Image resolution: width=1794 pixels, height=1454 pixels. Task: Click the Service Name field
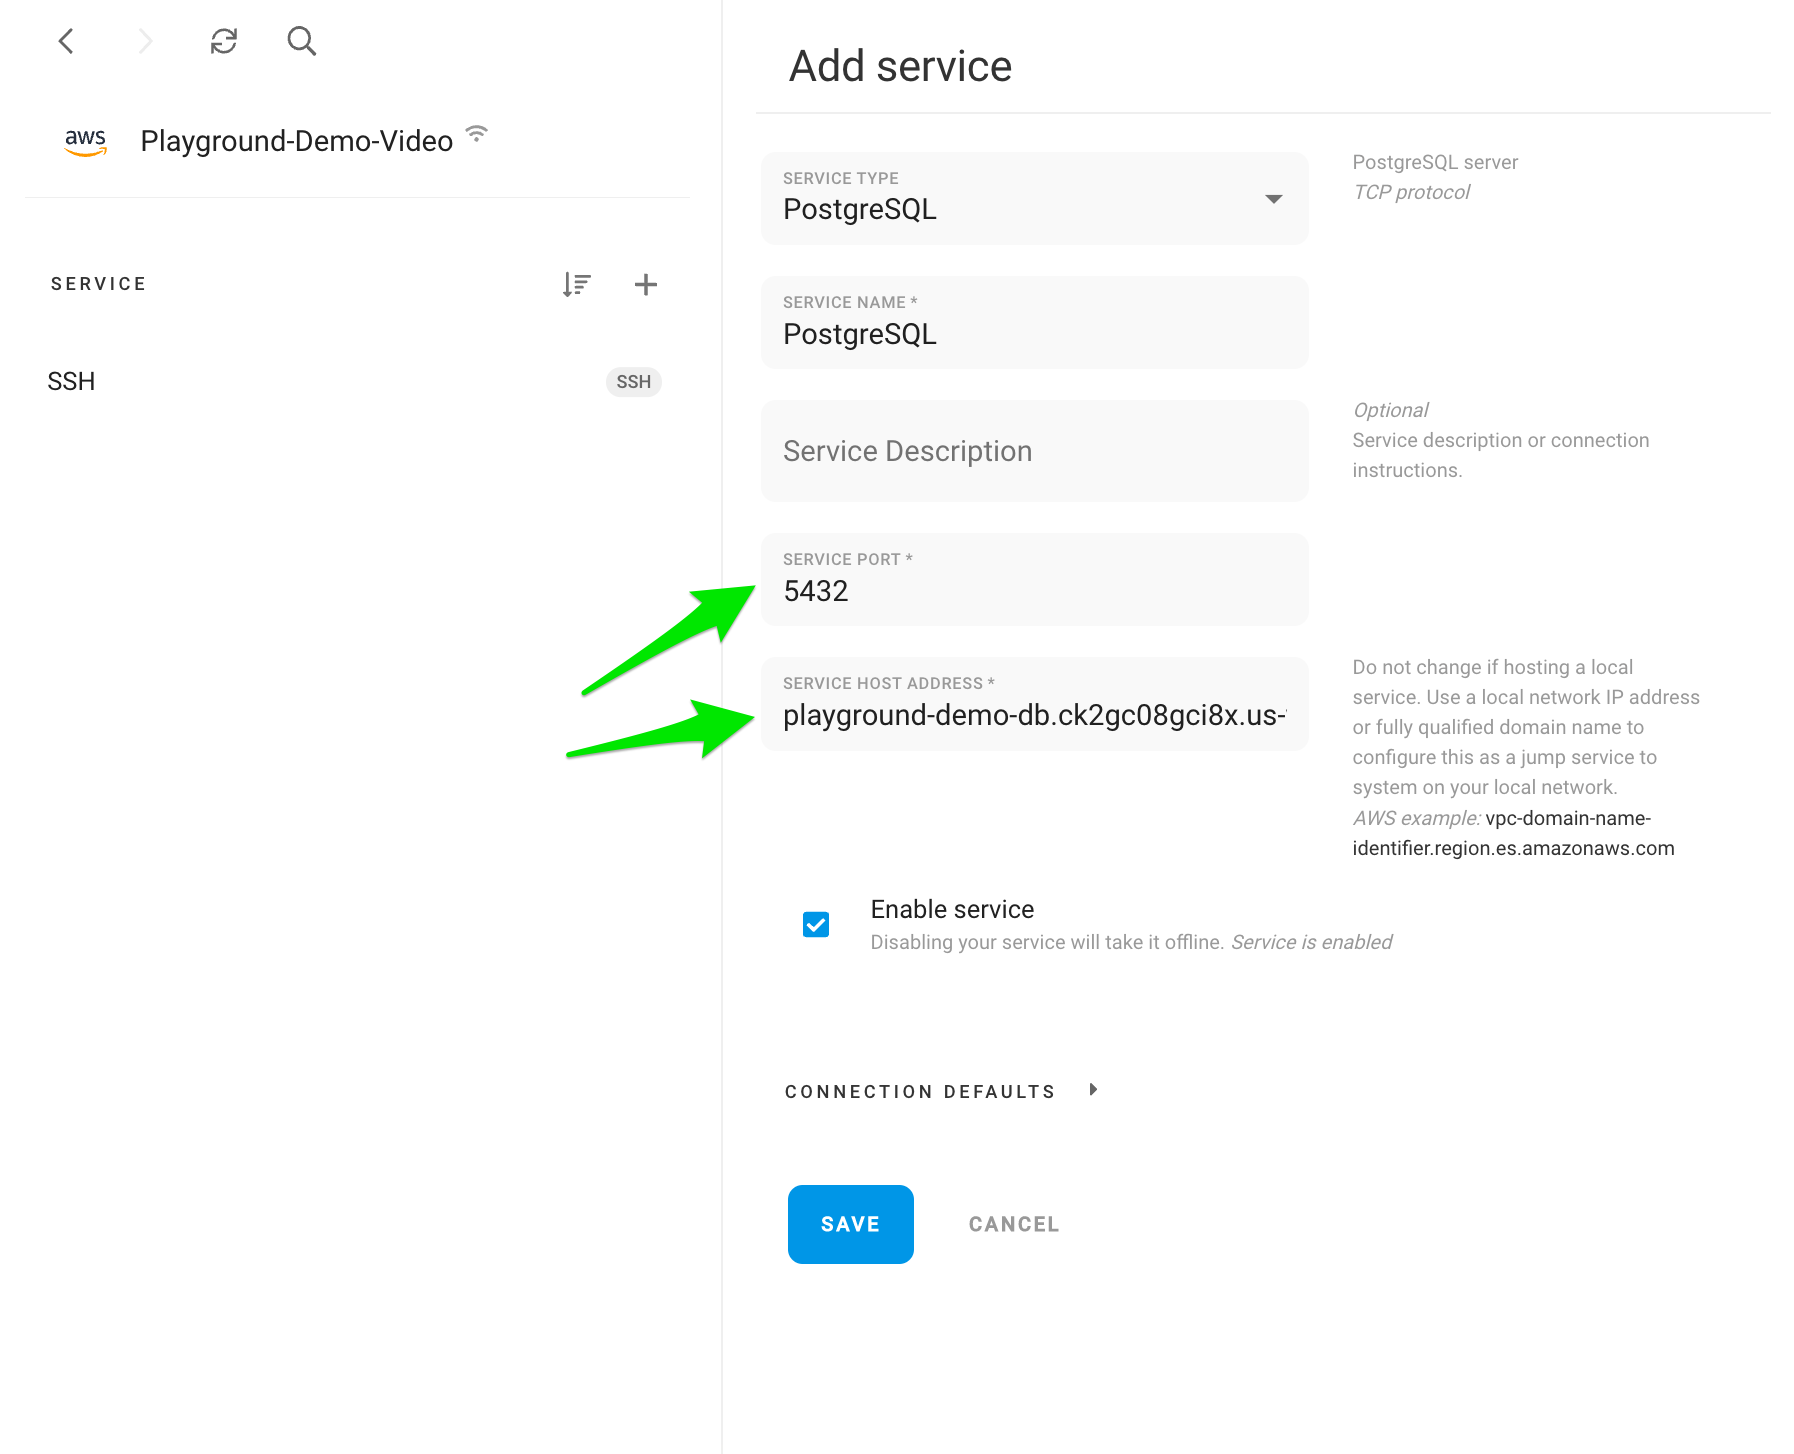tap(1034, 322)
